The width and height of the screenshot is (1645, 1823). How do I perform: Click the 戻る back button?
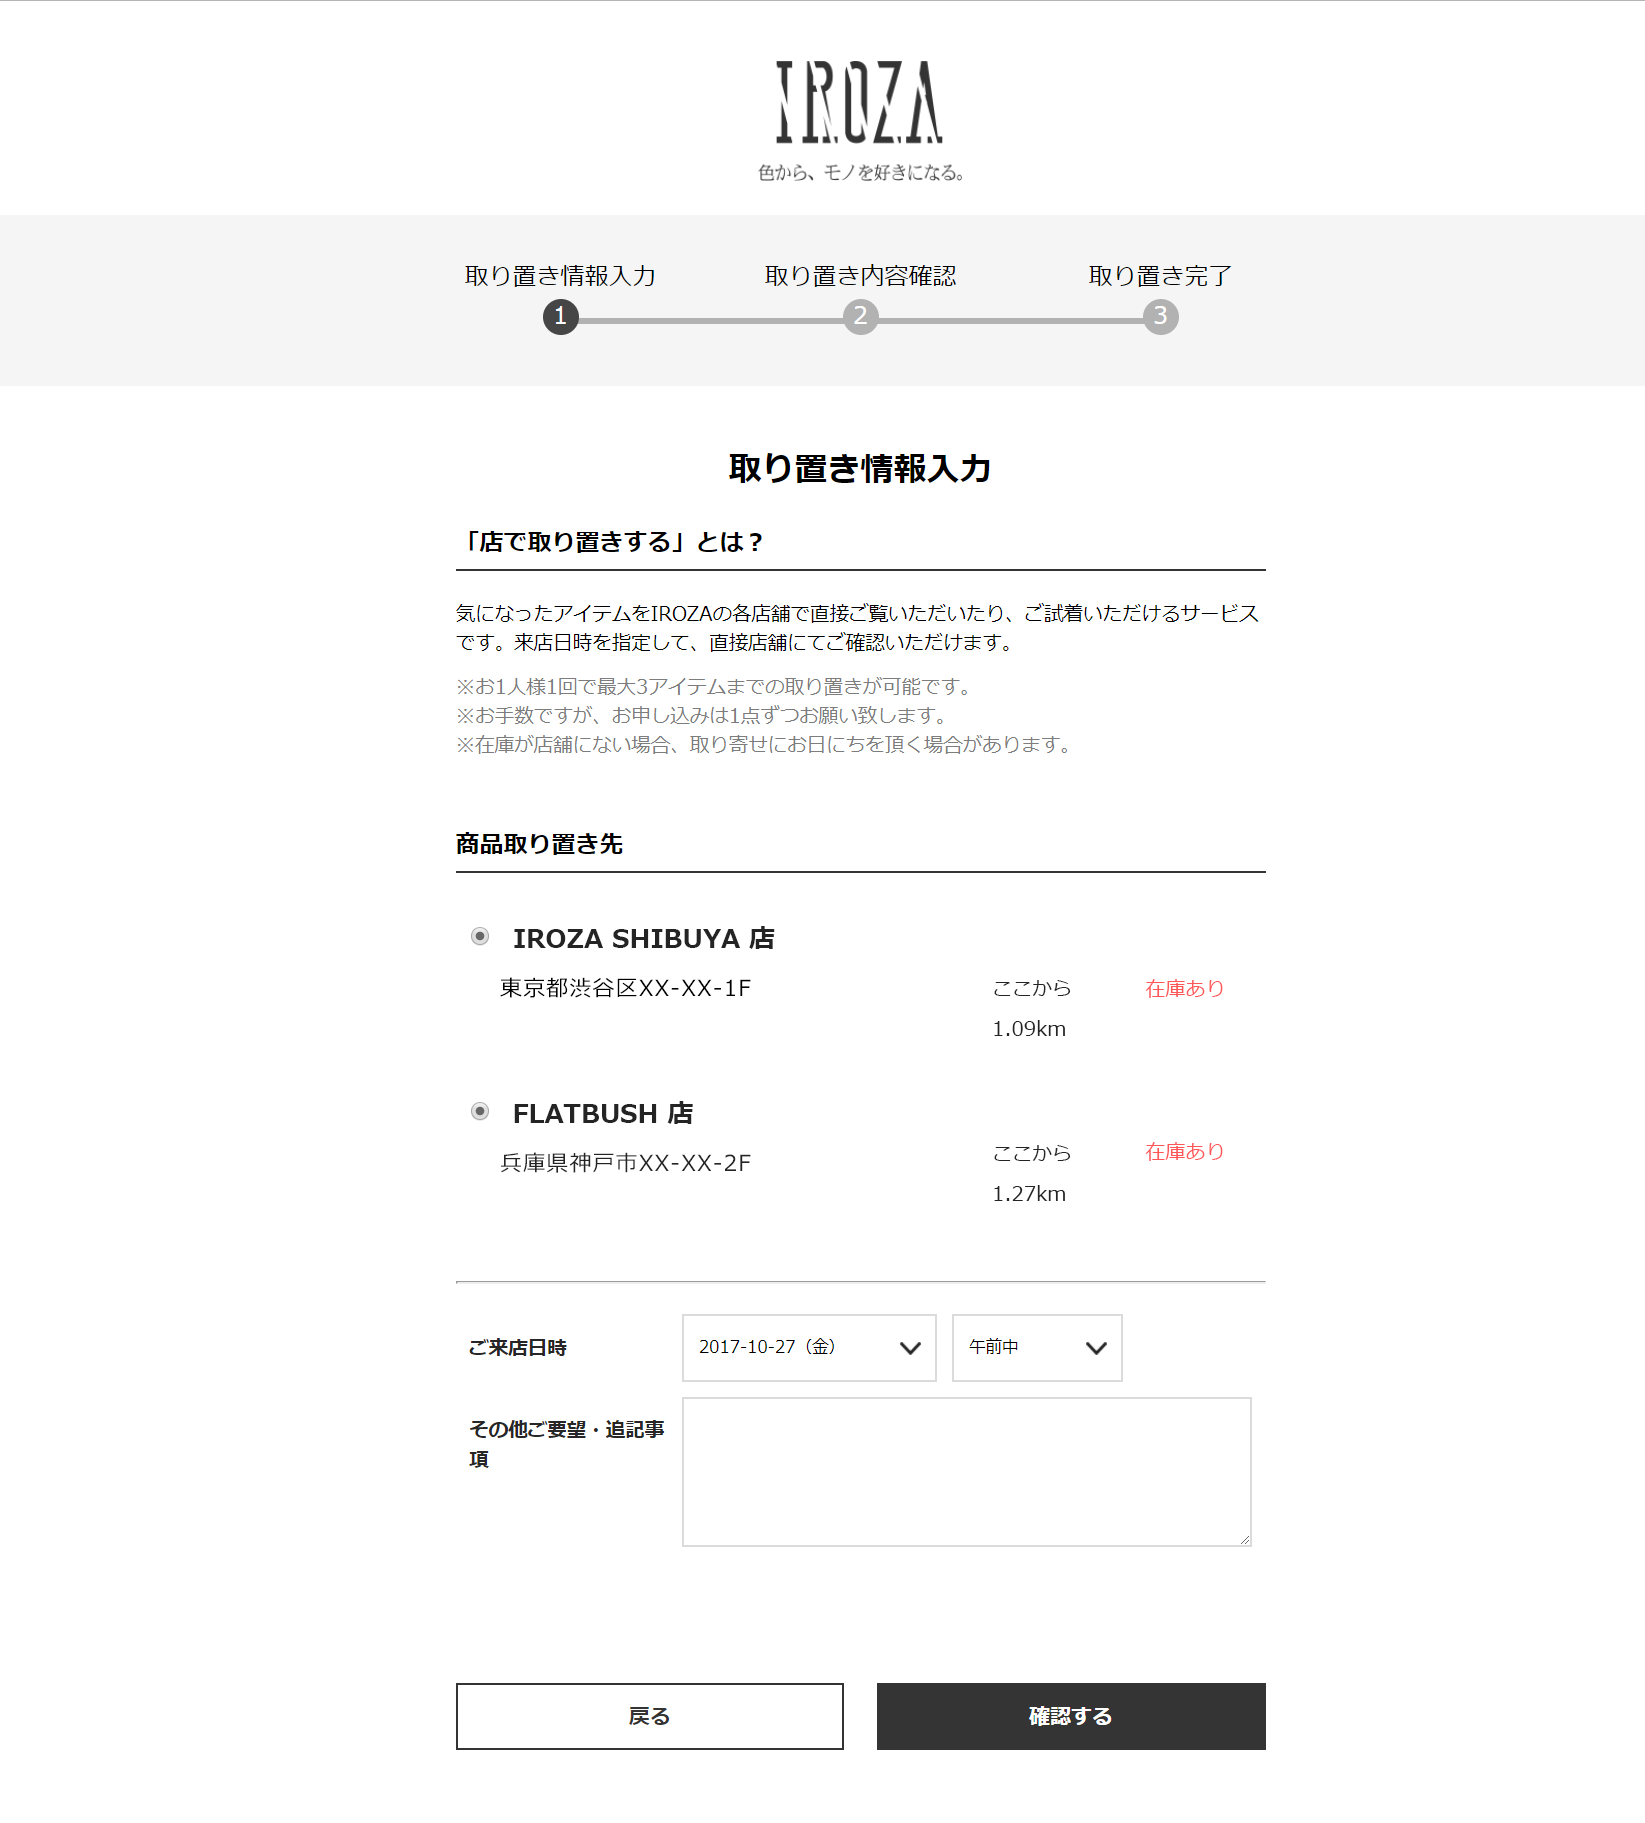click(650, 1716)
